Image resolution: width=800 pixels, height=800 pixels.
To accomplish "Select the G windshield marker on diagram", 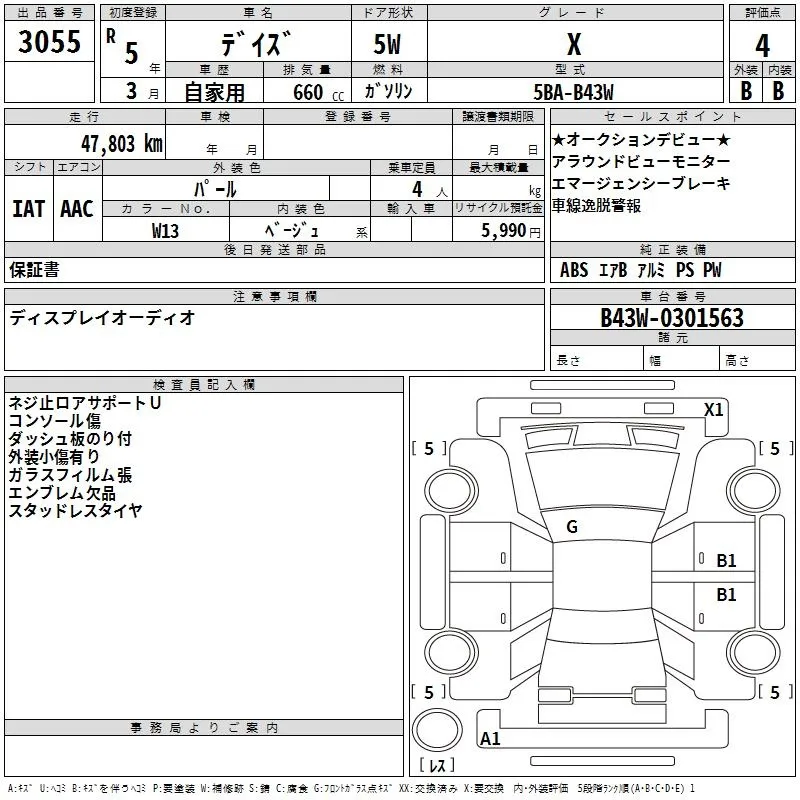I will pyautogui.click(x=571, y=527).
